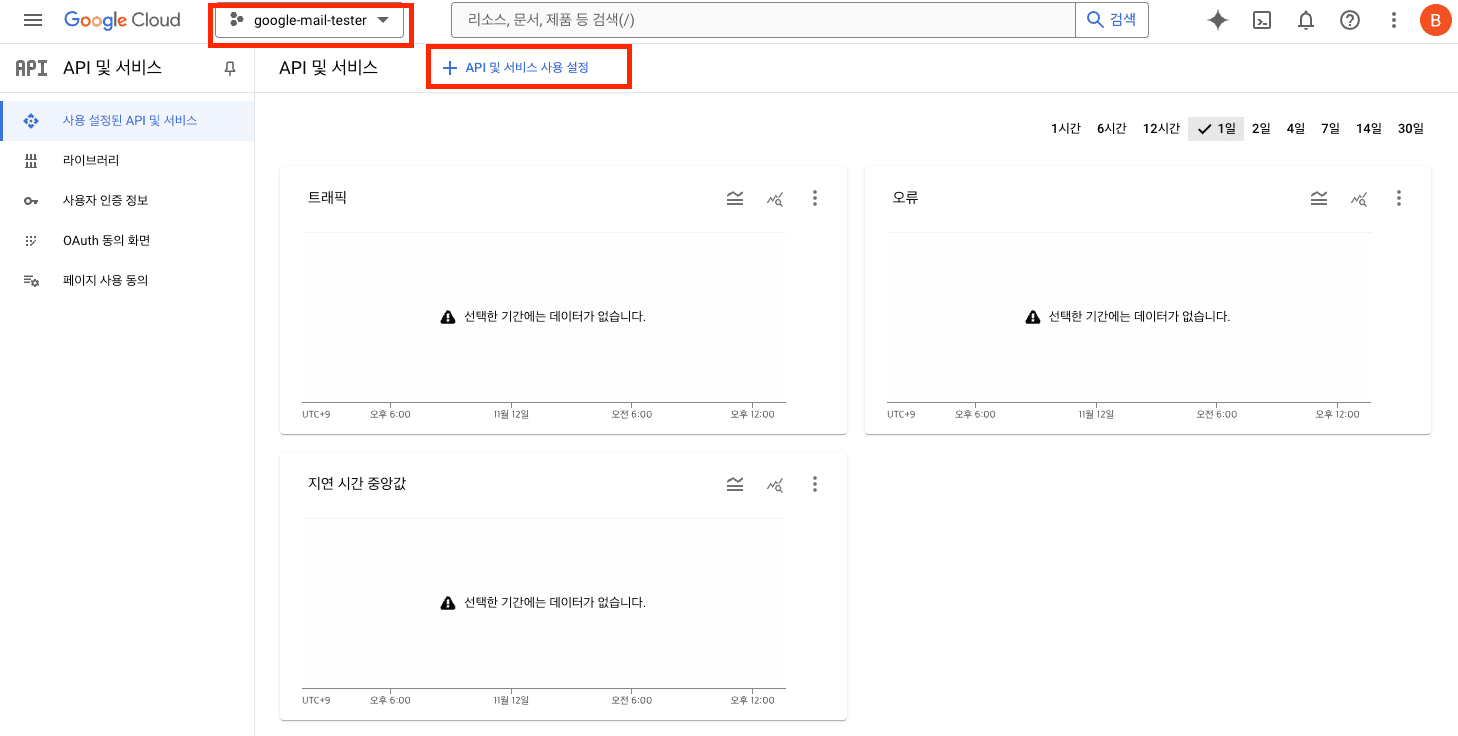Screen dimensions: 1458x736
Task: Open more options on 트래픽 chart
Action: pyautogui.click(x=815, y=198)
